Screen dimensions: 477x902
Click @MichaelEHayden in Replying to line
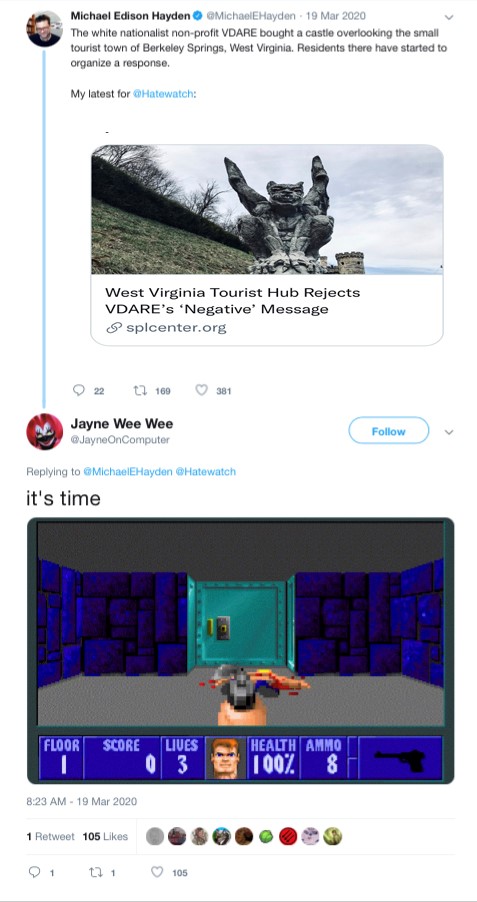[x=127, y=471]
